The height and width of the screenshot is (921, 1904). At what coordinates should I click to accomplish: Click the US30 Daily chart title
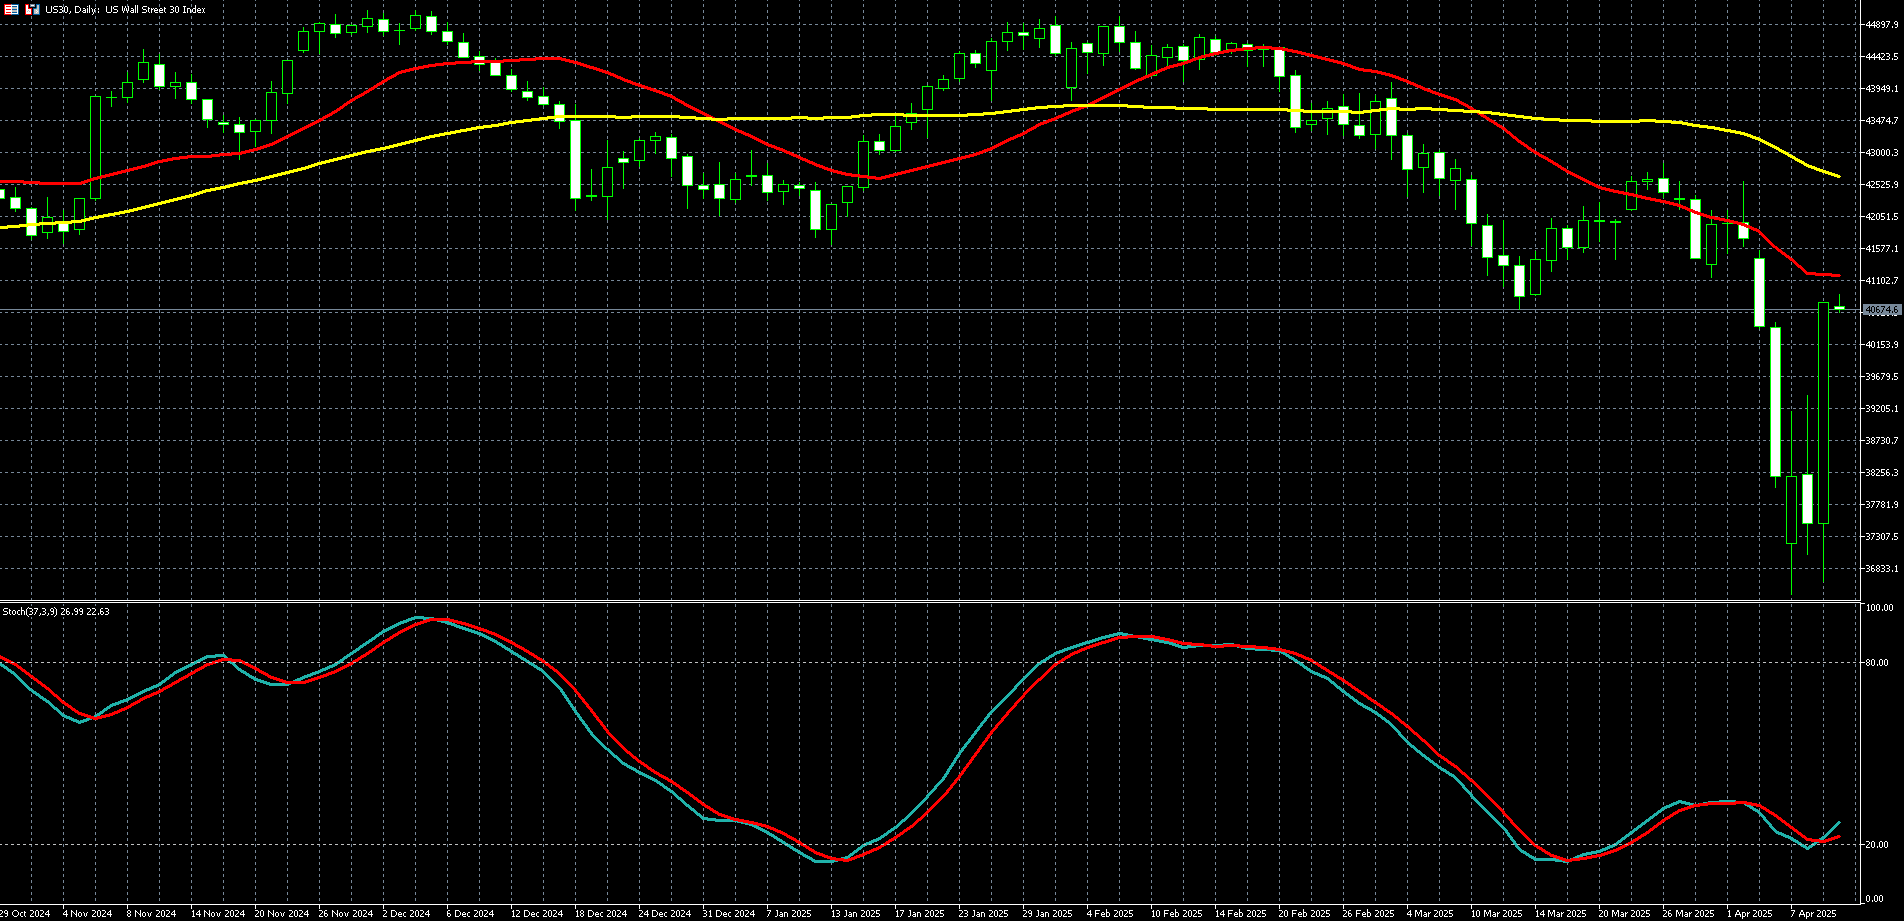coord(125,9)
